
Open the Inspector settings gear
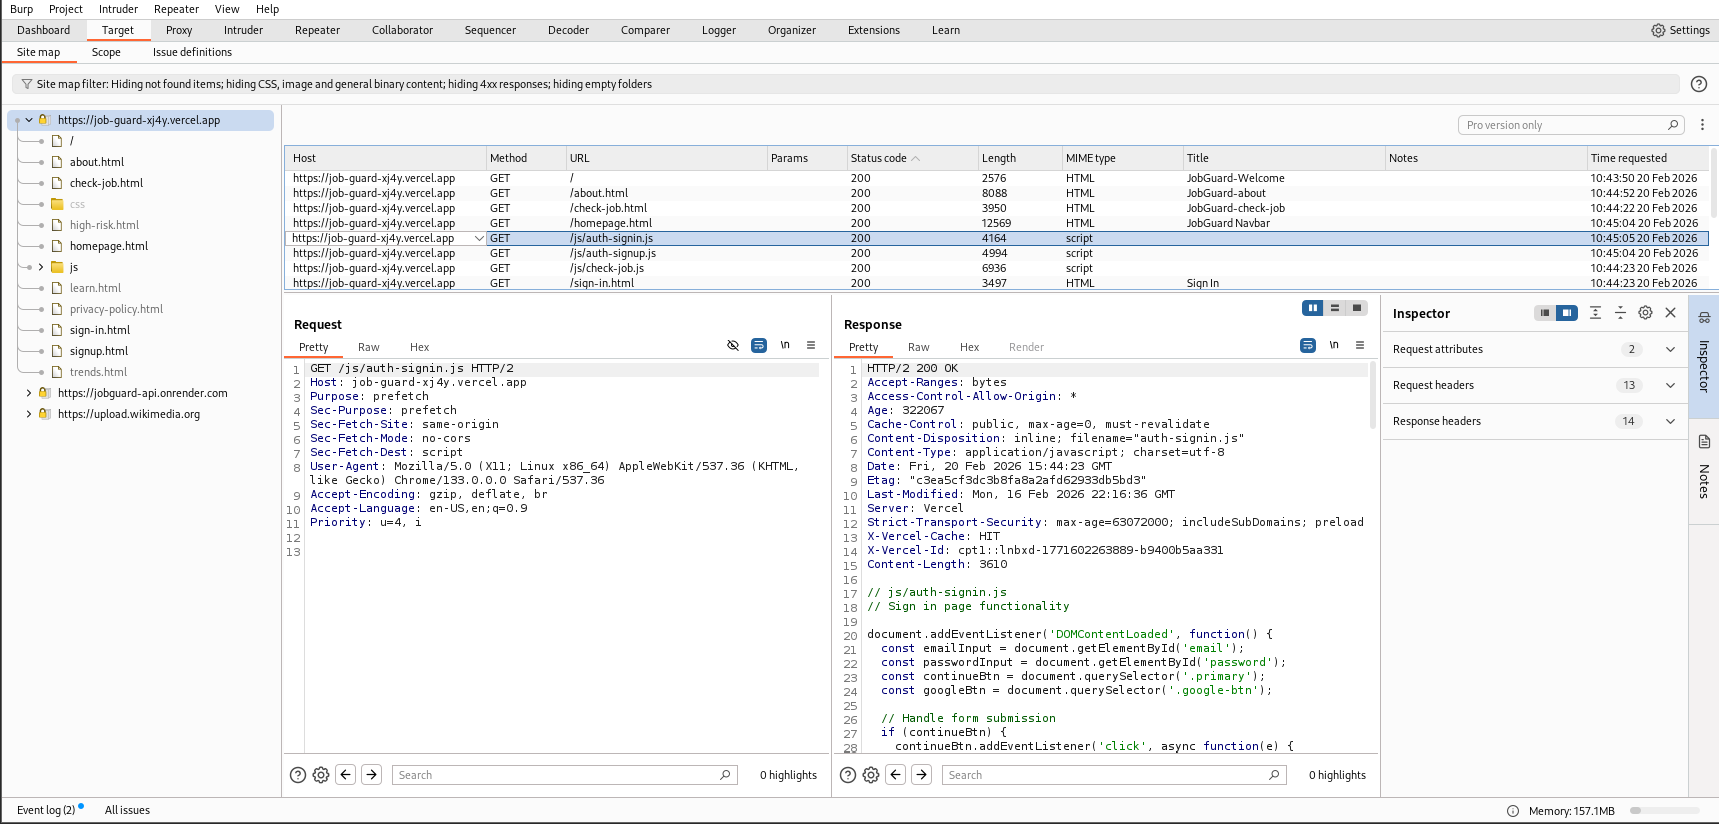point(1645,313)
